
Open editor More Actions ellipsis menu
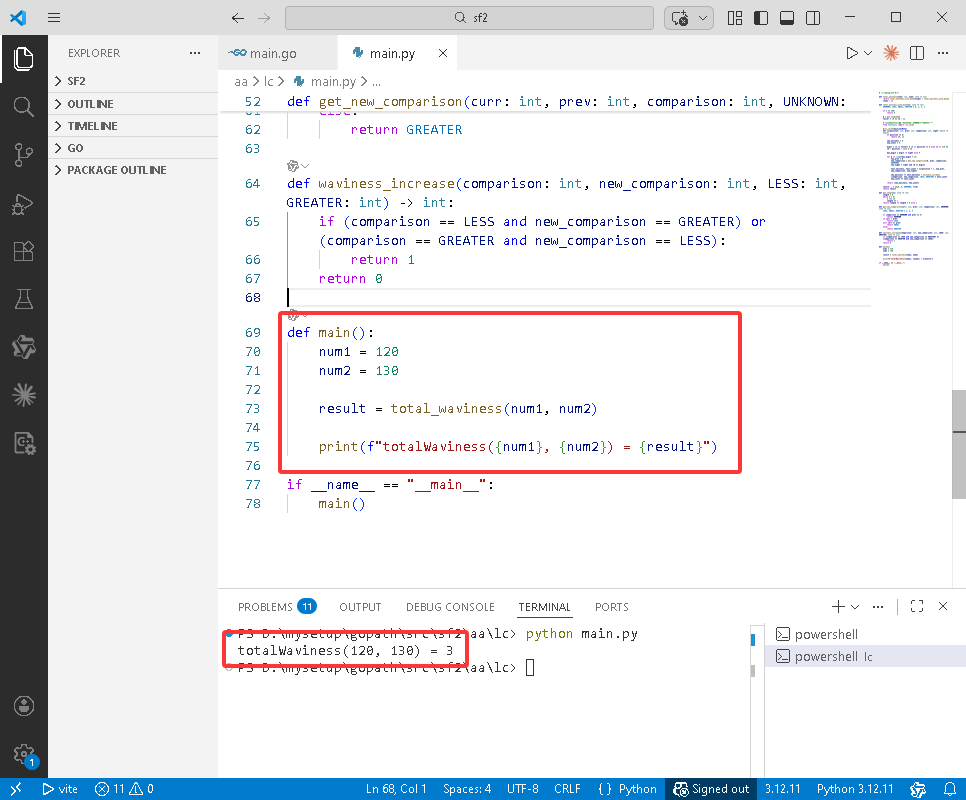pyautogui.click(x=943, y=53)
